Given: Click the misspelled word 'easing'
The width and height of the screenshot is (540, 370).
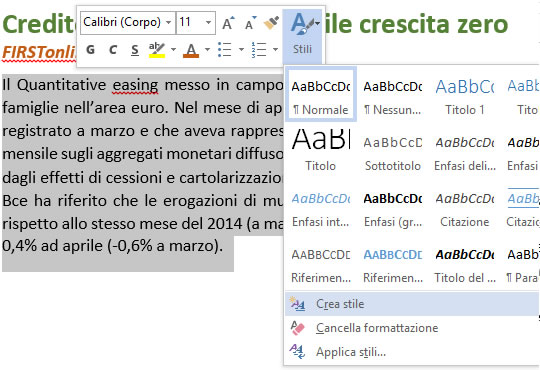Looking at the screenshot, I should pos(135,85).
